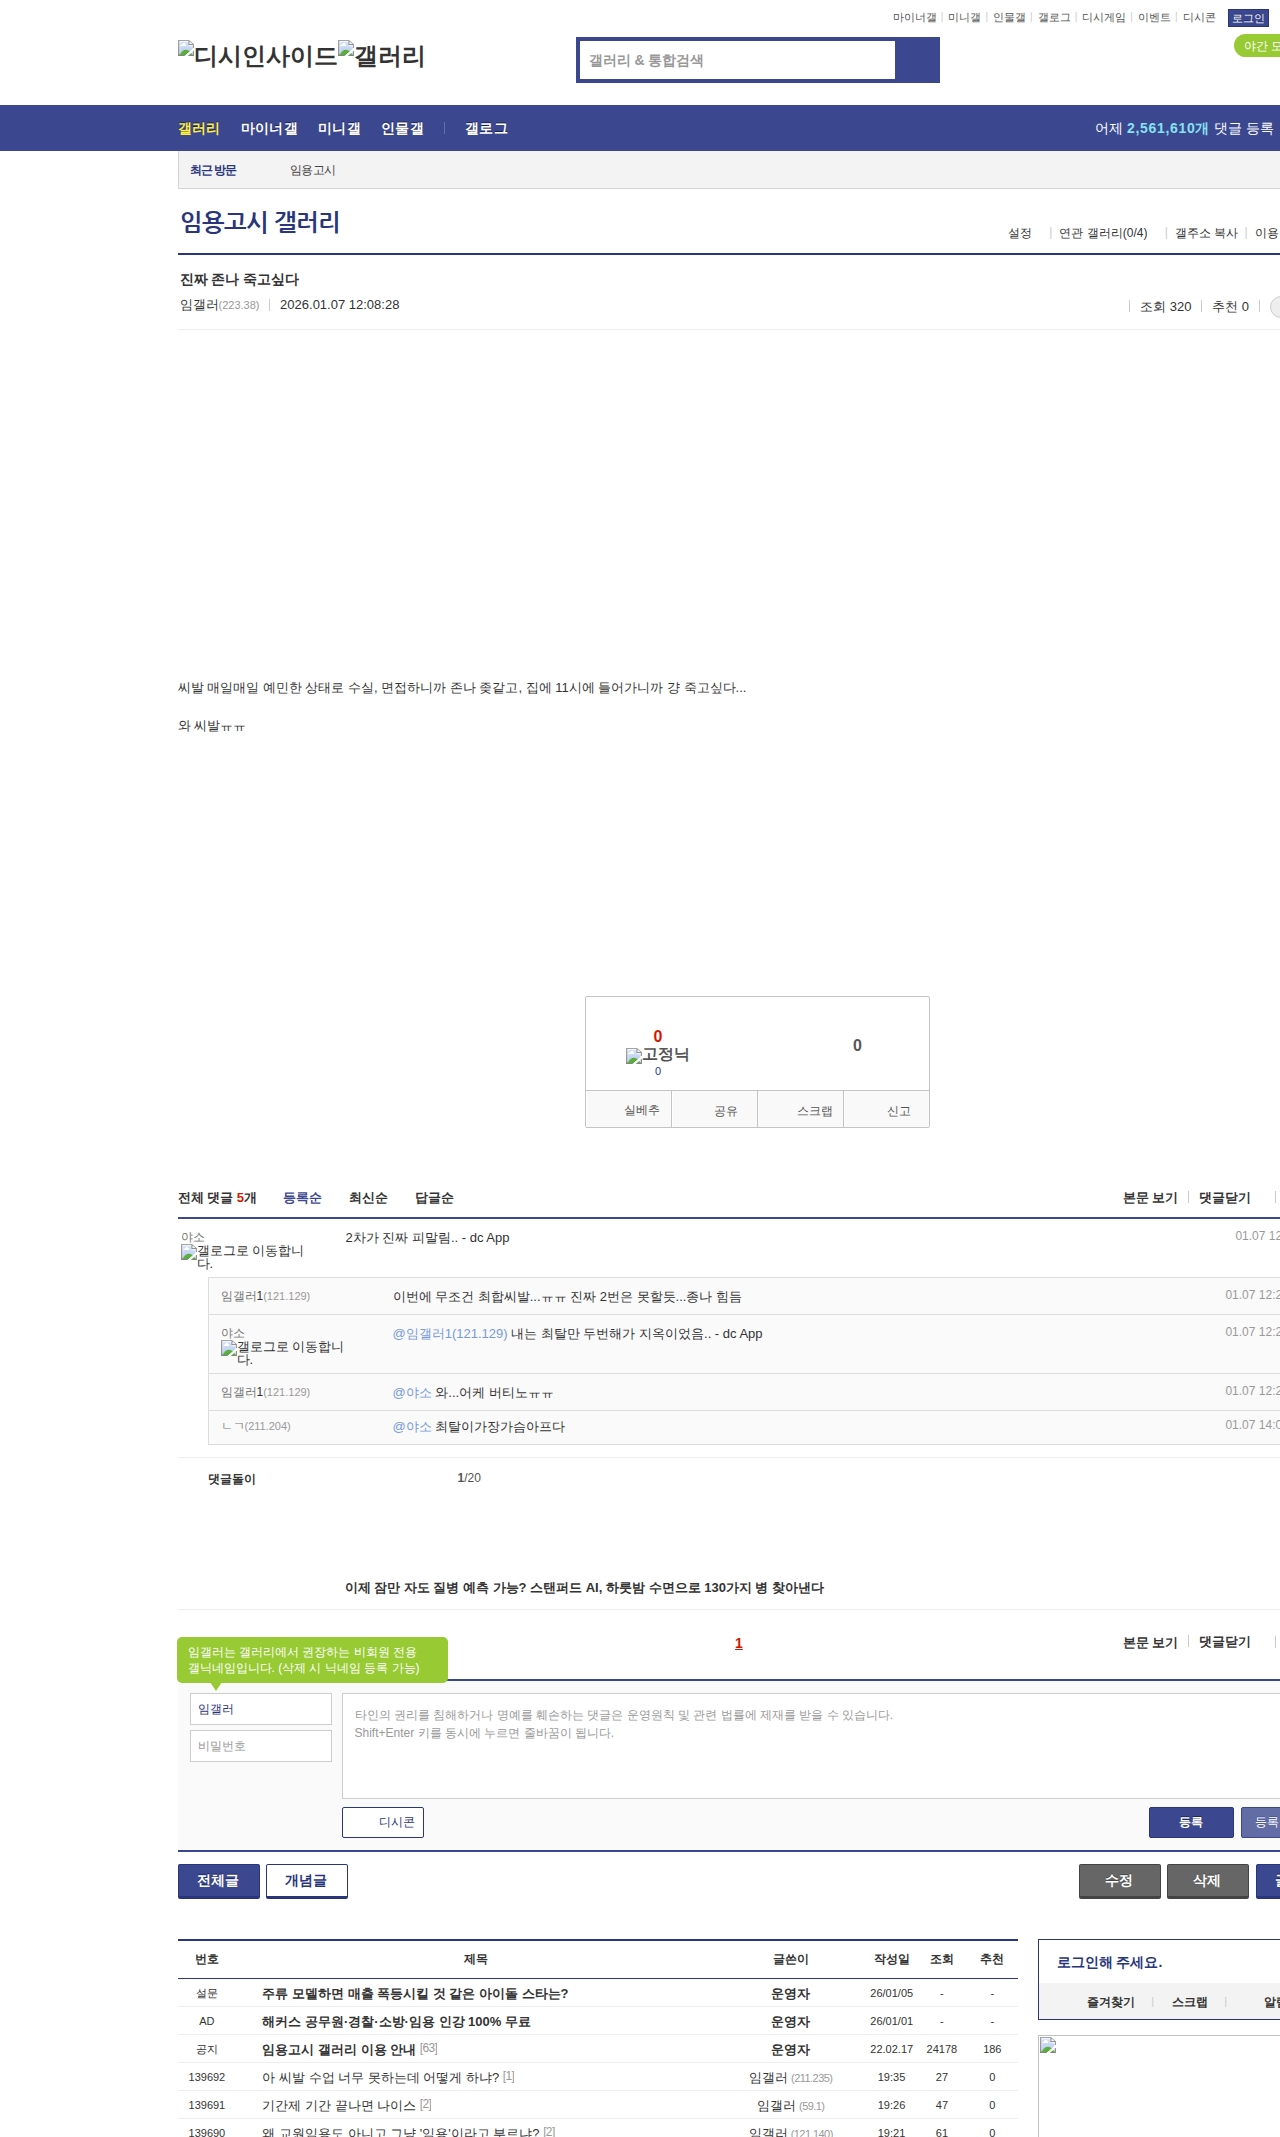Open 임용고시 갤러리 이용 안내 notice

click(338, 2050)
